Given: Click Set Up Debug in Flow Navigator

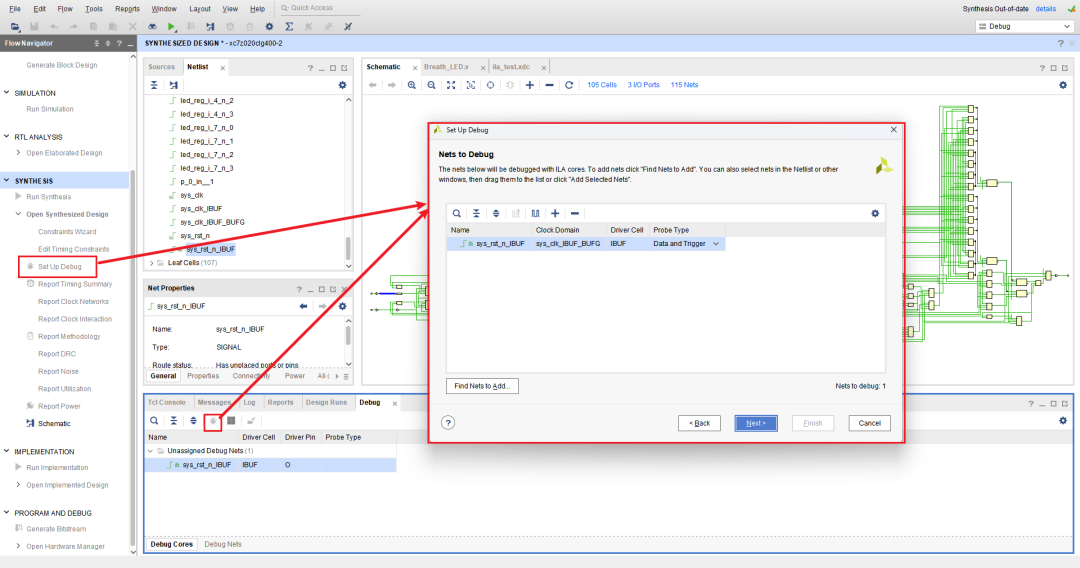Looking at the screenshot, I should coord(59,266).
